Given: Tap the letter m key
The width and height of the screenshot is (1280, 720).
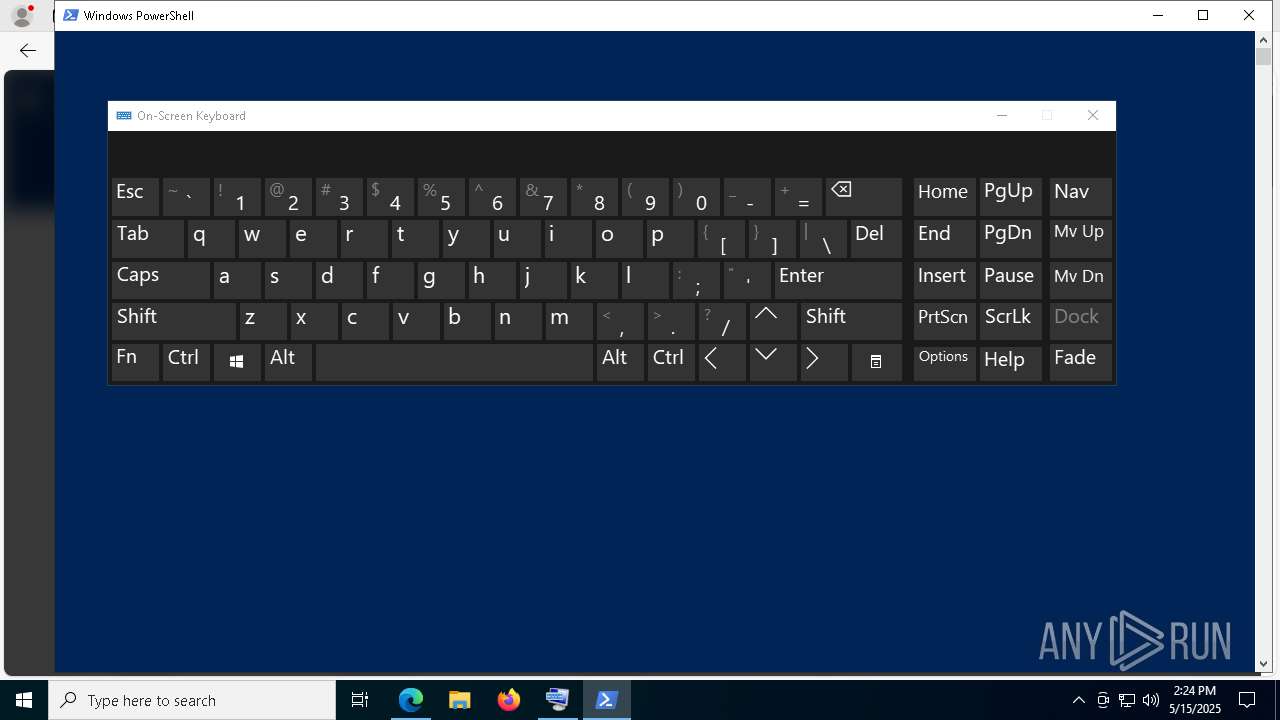Looking at the screenshot, I should [x=569, y=321].
